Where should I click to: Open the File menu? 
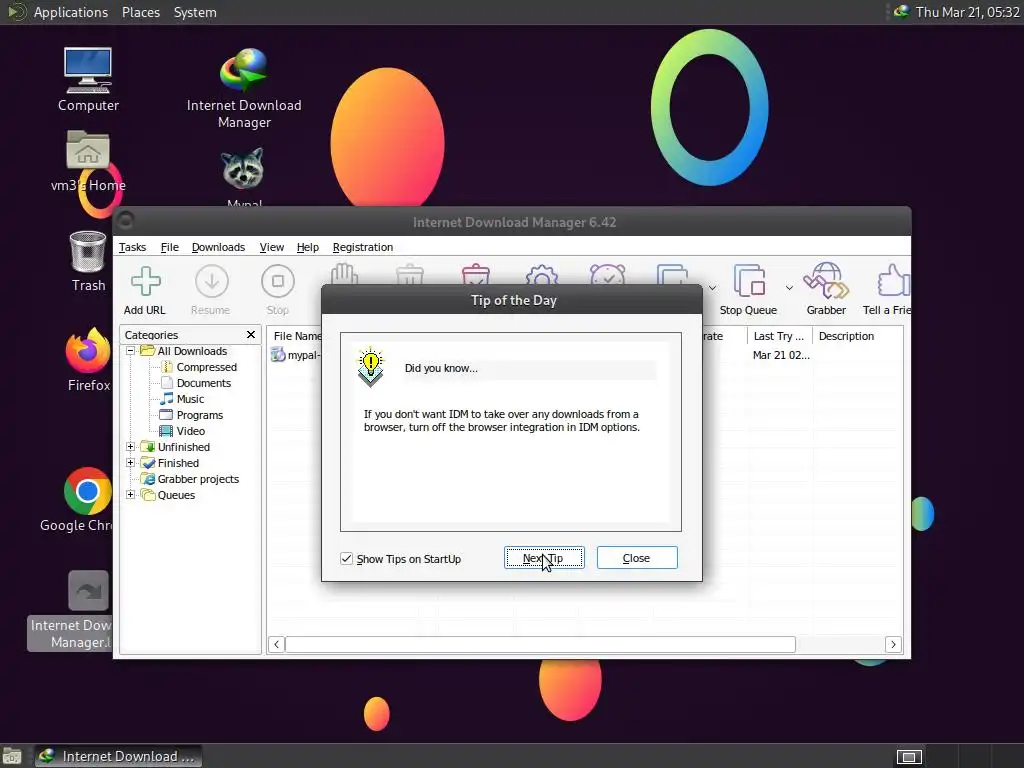170,247
